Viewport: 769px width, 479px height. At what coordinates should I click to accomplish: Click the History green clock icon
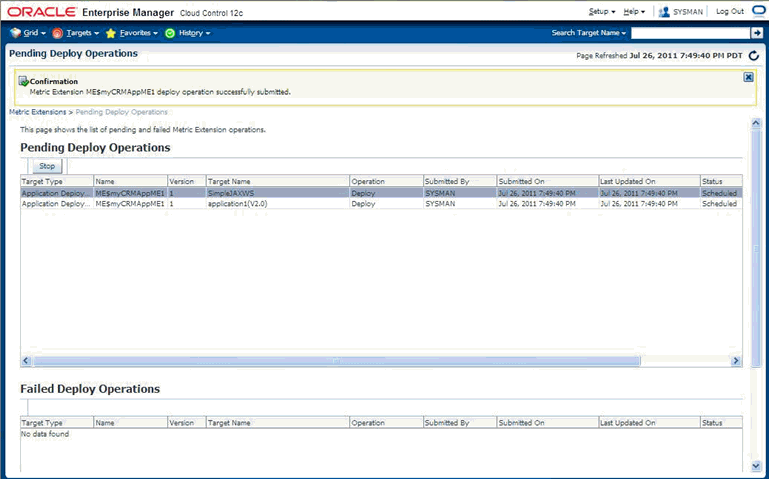170,33
